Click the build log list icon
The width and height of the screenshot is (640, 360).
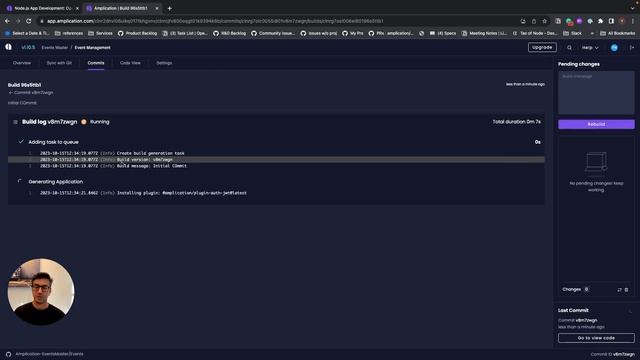tap(15, 122)
